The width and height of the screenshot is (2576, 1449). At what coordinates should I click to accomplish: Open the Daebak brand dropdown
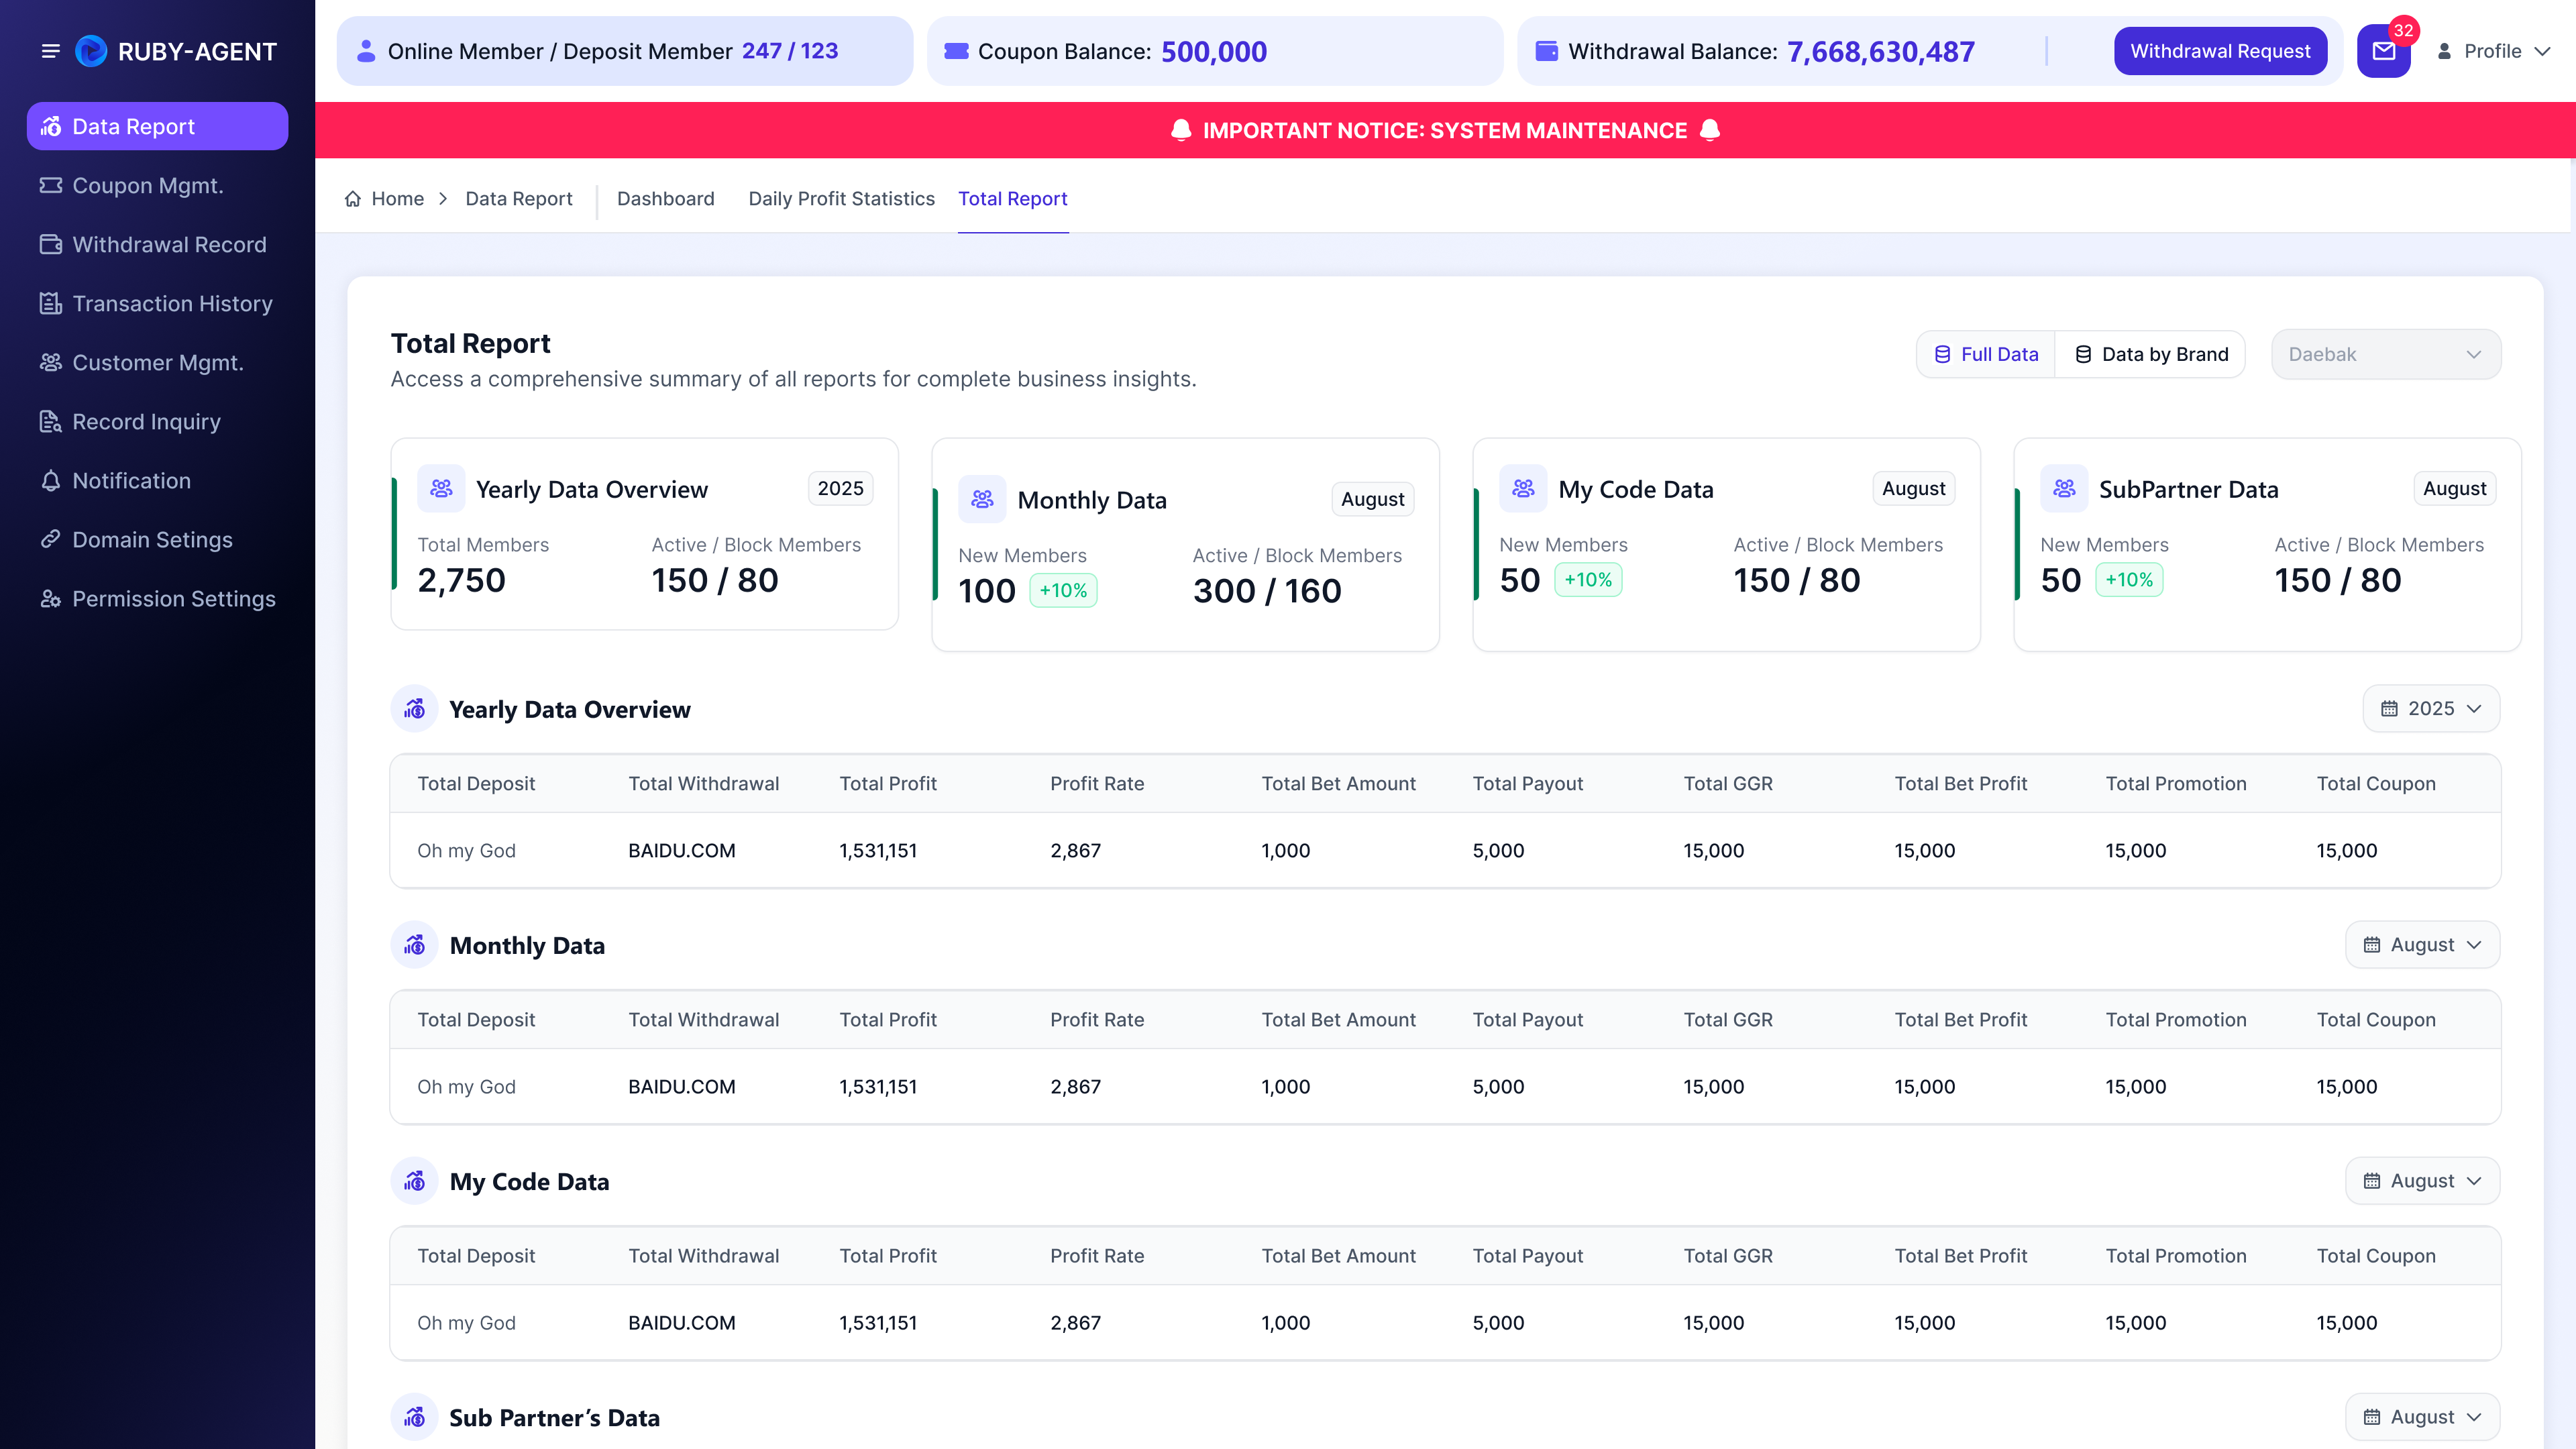[x=2386, y=354]
